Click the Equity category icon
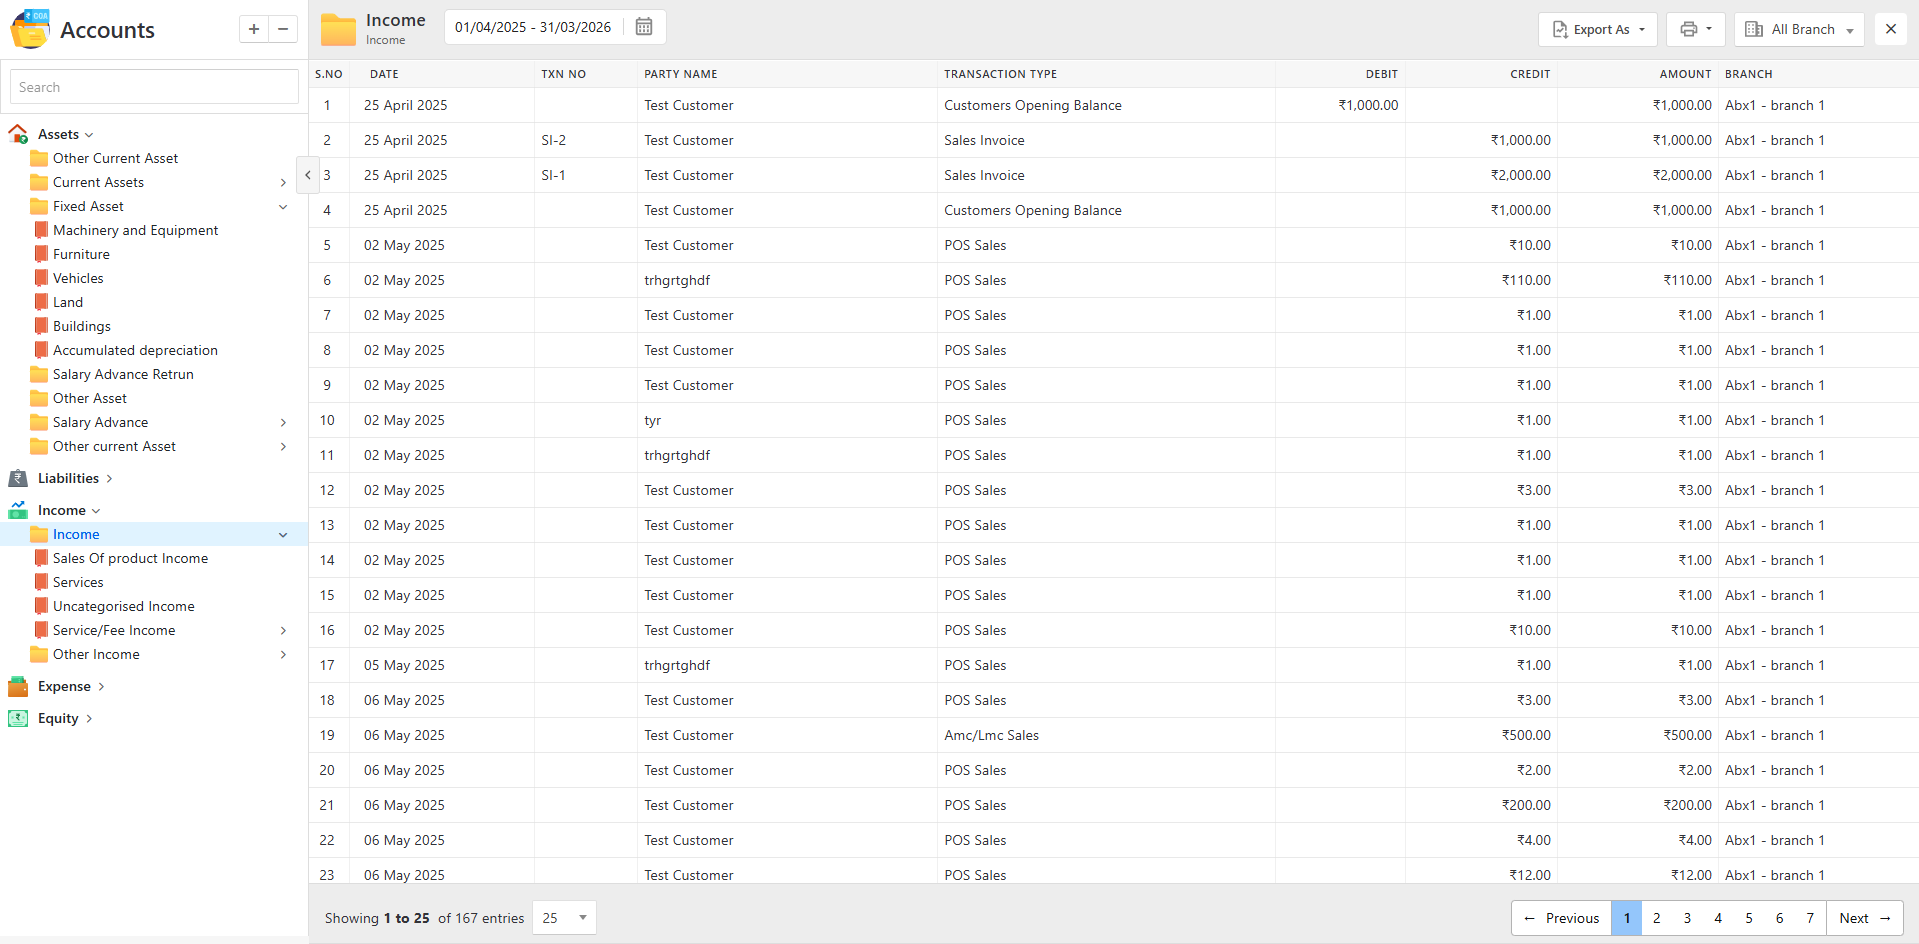 coord(18,718)
